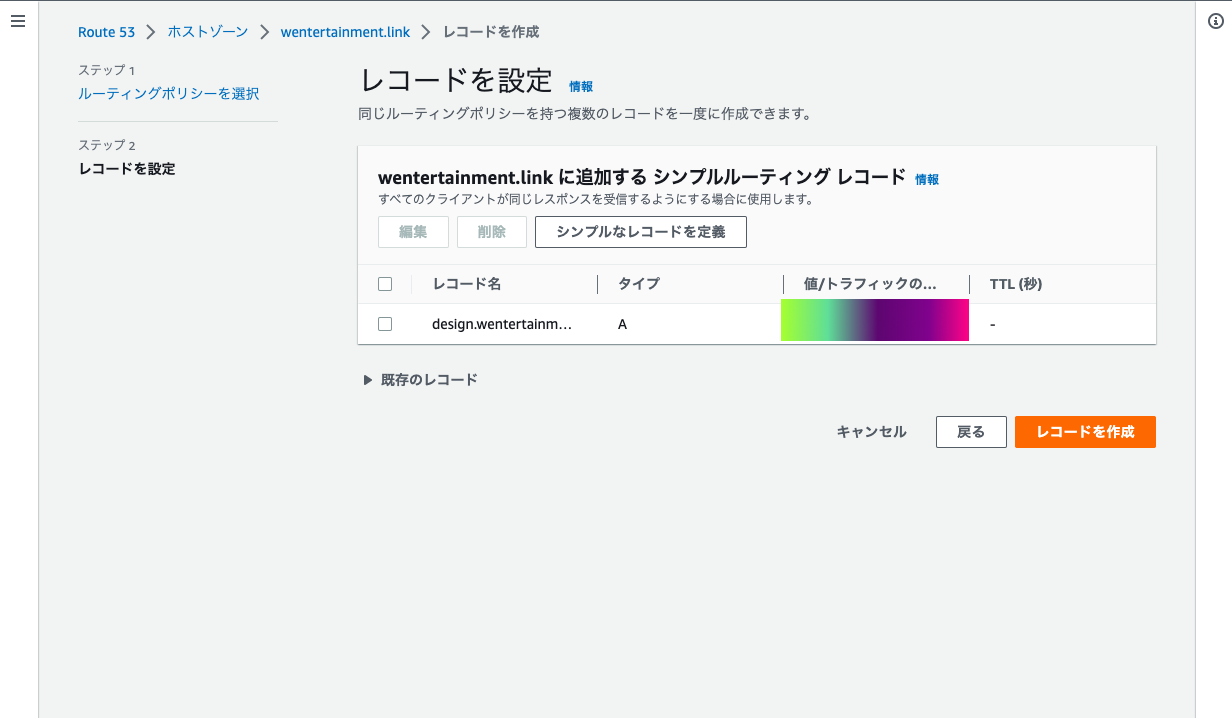The height and width of the screenshot is (718, 1232).
Task: Go to ホストゾーン breadcrumb
Action: pos(207,32)
